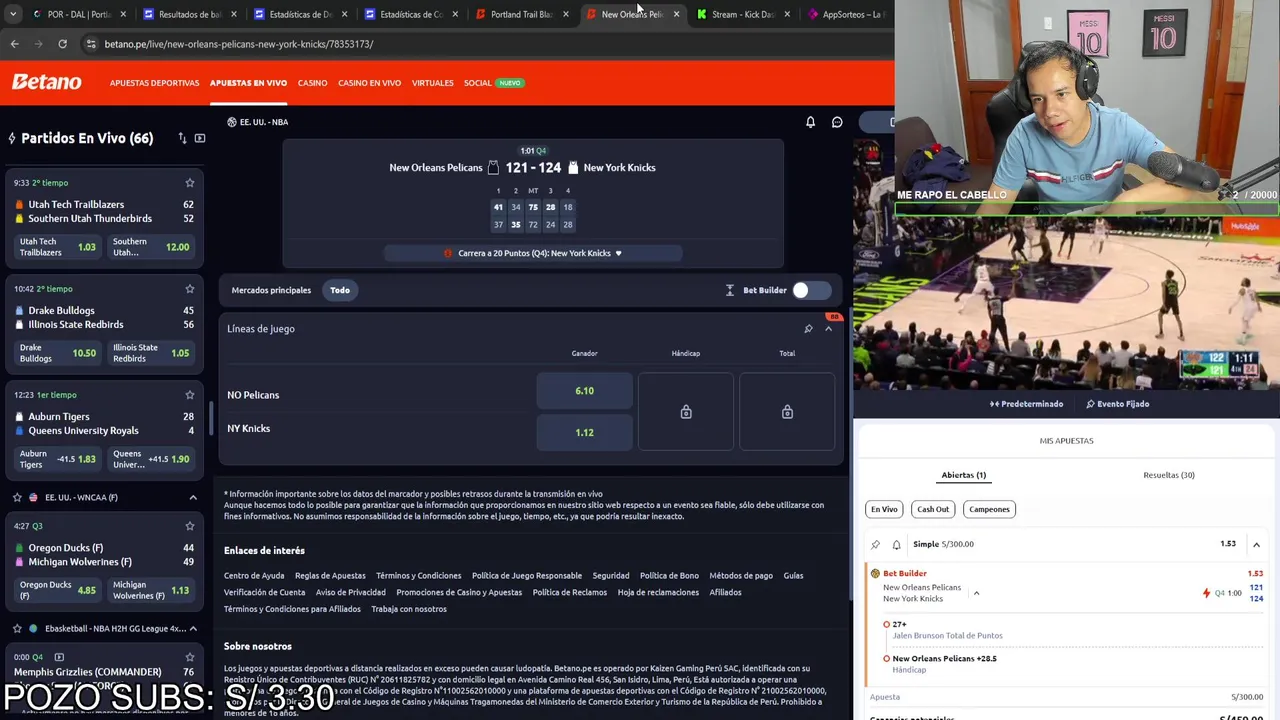Click Bet Builder icon next to toggle
Viewport: 1280px width, 720px height.
pos(730,290)
